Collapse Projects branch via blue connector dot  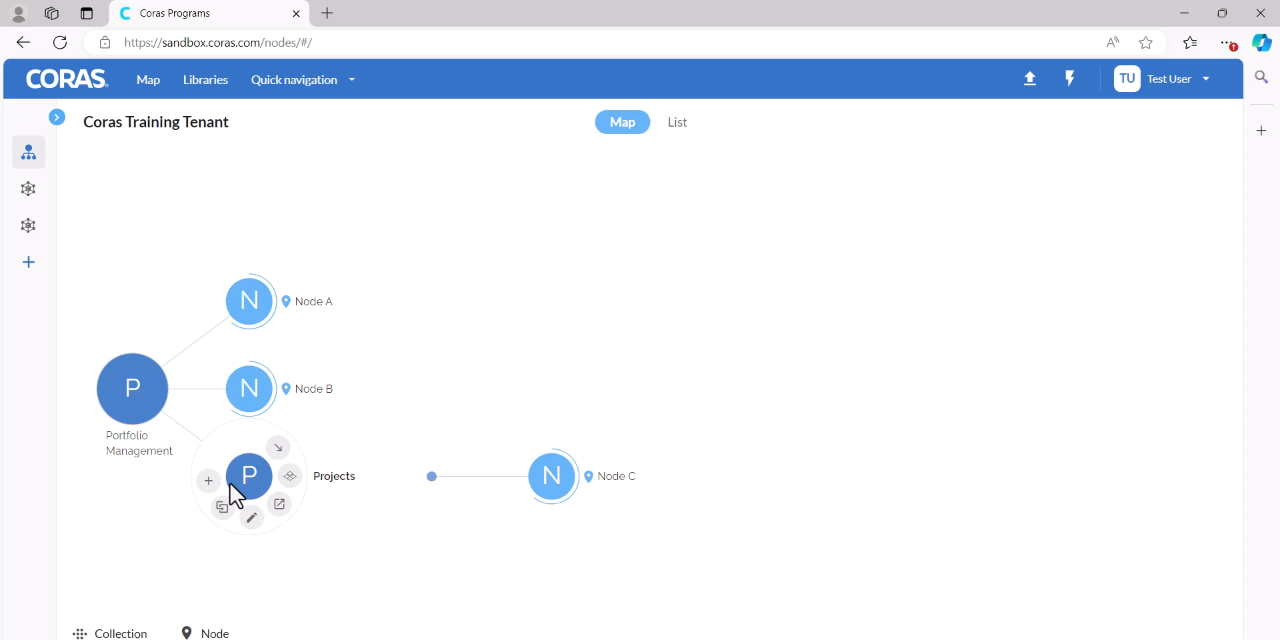coord(432,476)
